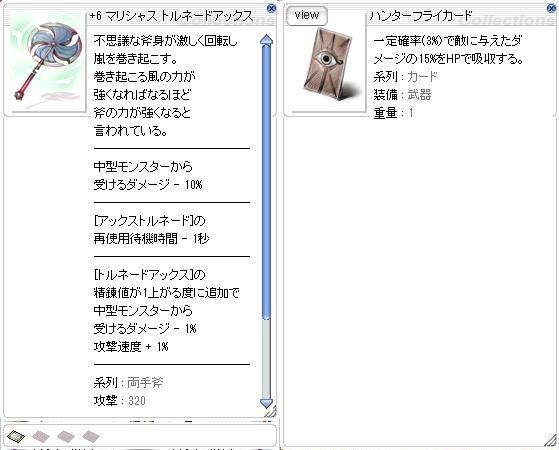Viewport: 559px width, 450px height.
Task: Click the line '風を巻き起こす。'
Action: coord(136,59)
